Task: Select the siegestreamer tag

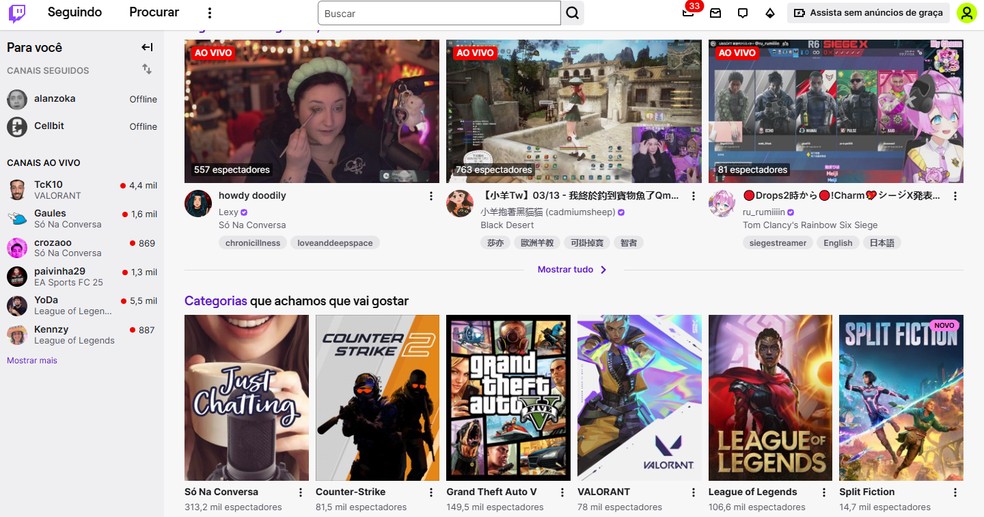Action: 778,243
